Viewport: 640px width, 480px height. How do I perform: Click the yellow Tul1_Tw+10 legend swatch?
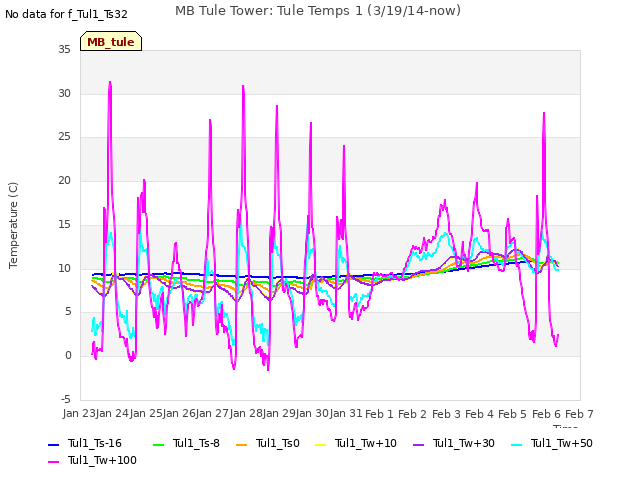click(x=321, y=444)
